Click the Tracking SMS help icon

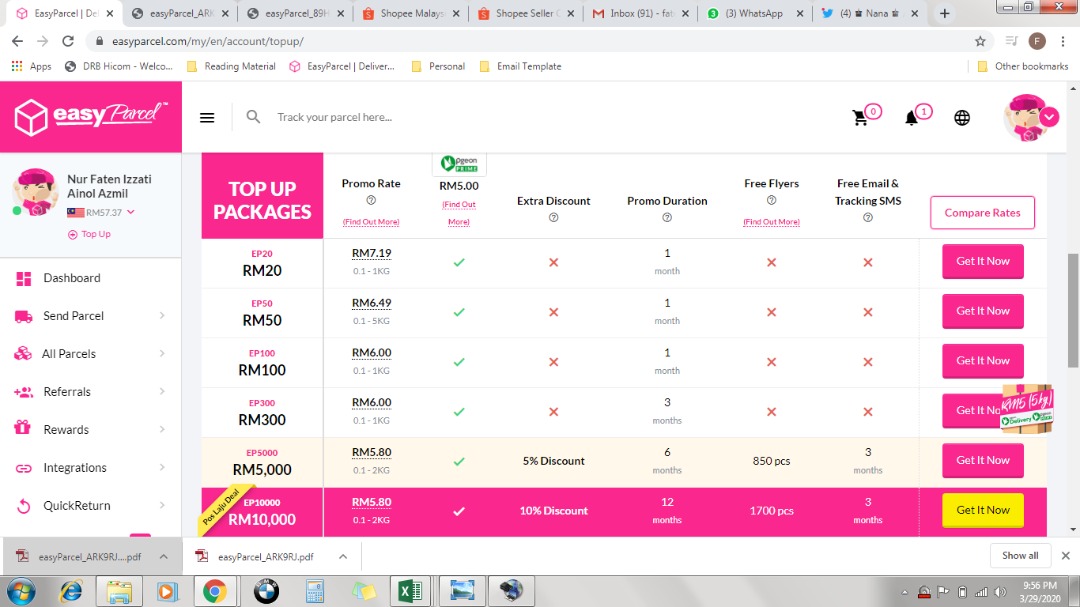point(868,217)
